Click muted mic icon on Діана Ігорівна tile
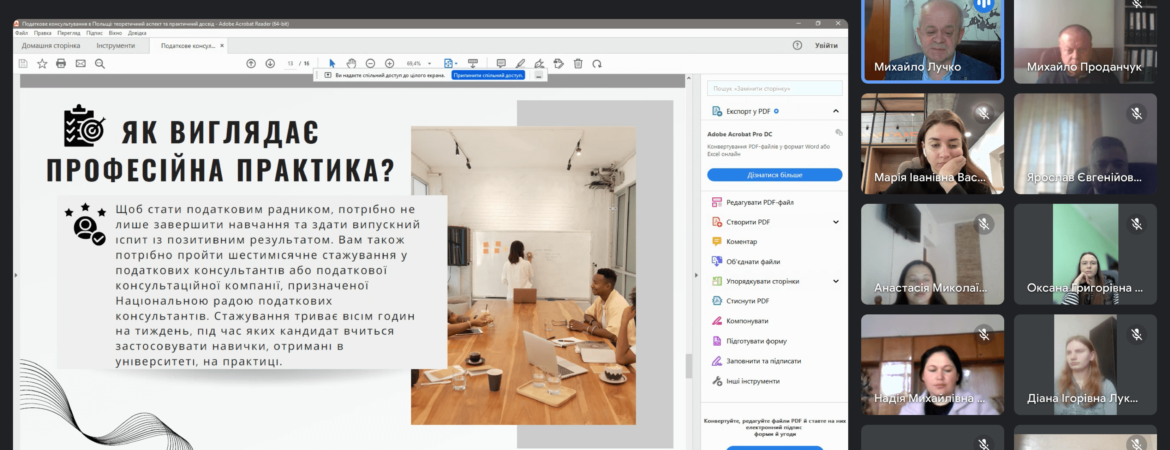Viewport: 1170px width, 450px height. tap(1136, 334)
